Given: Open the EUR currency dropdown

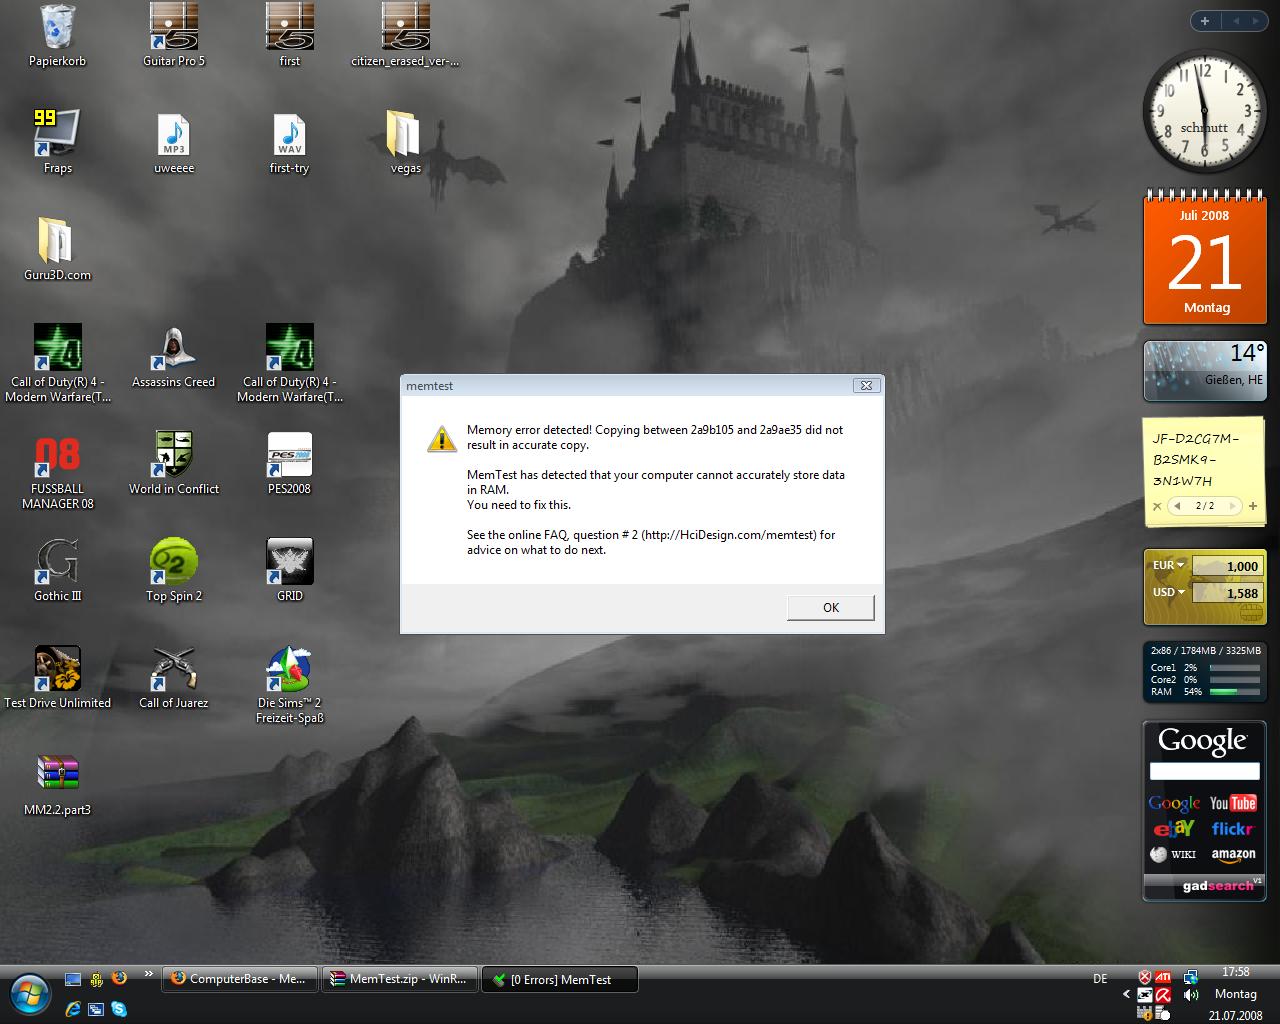Looking at the screenshot, I should coord(1167,565).
